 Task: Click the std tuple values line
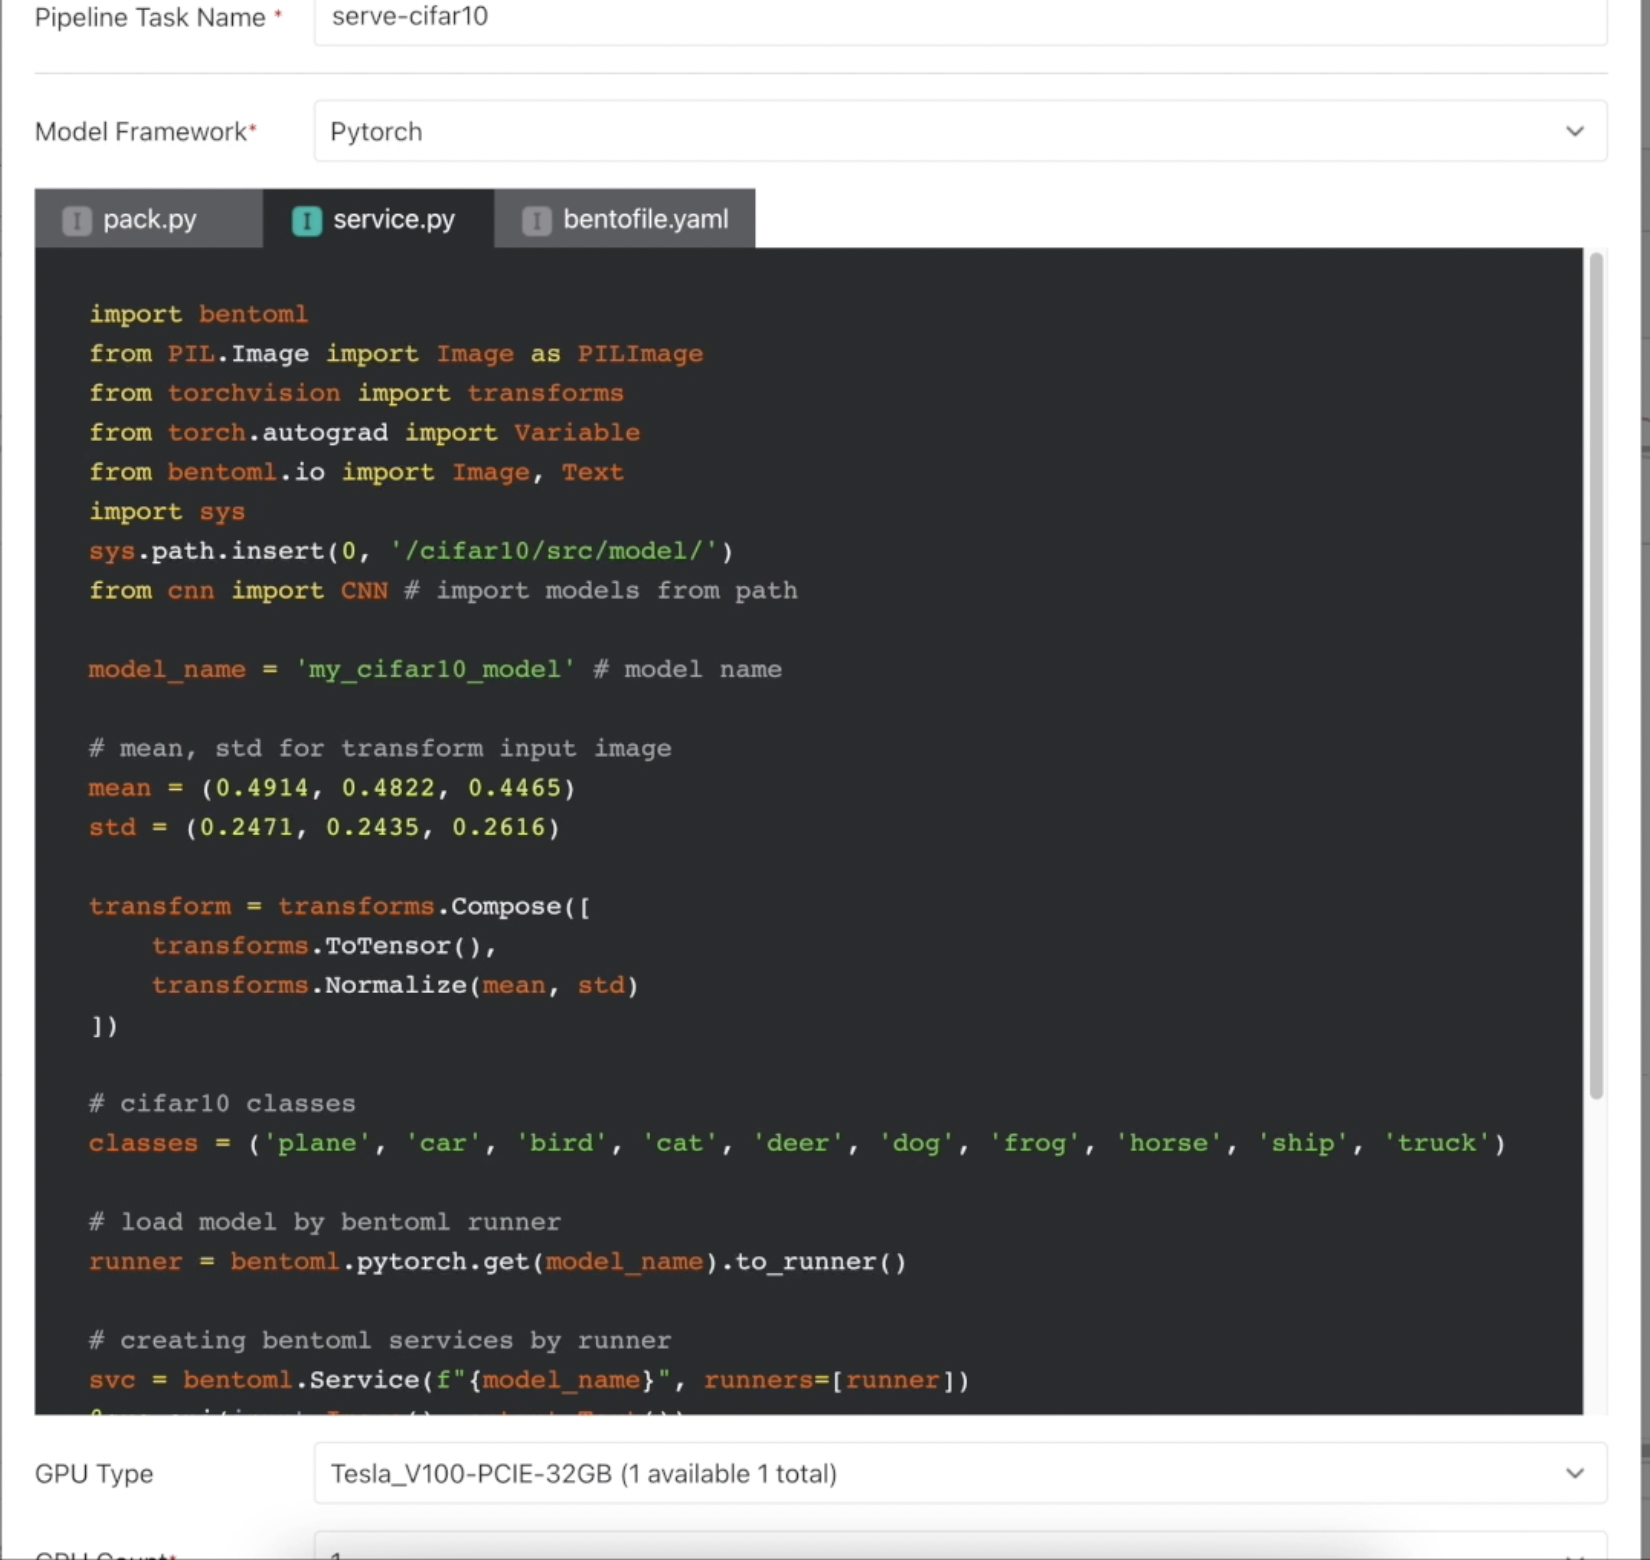click(324, 827)
